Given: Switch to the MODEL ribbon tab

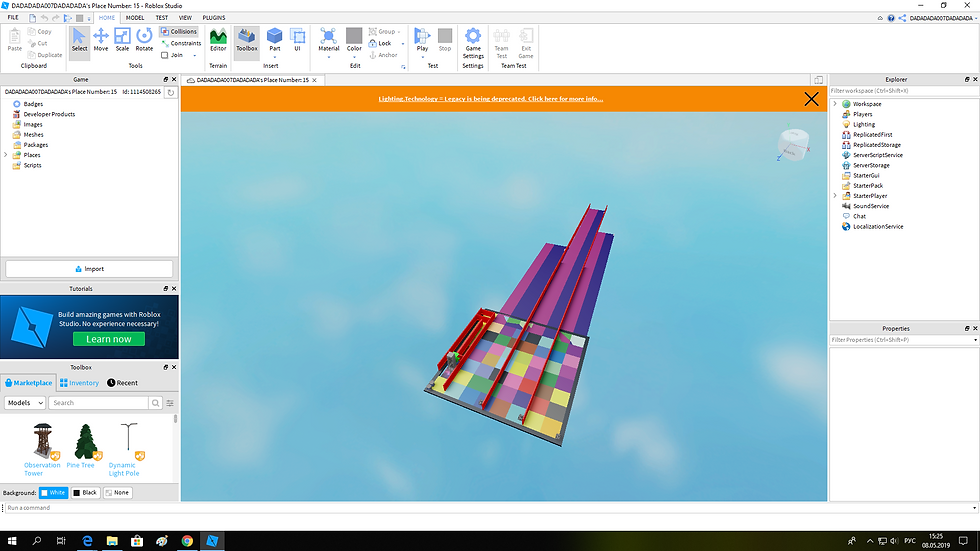Looking at the screenshot, I should coord(134,17).
